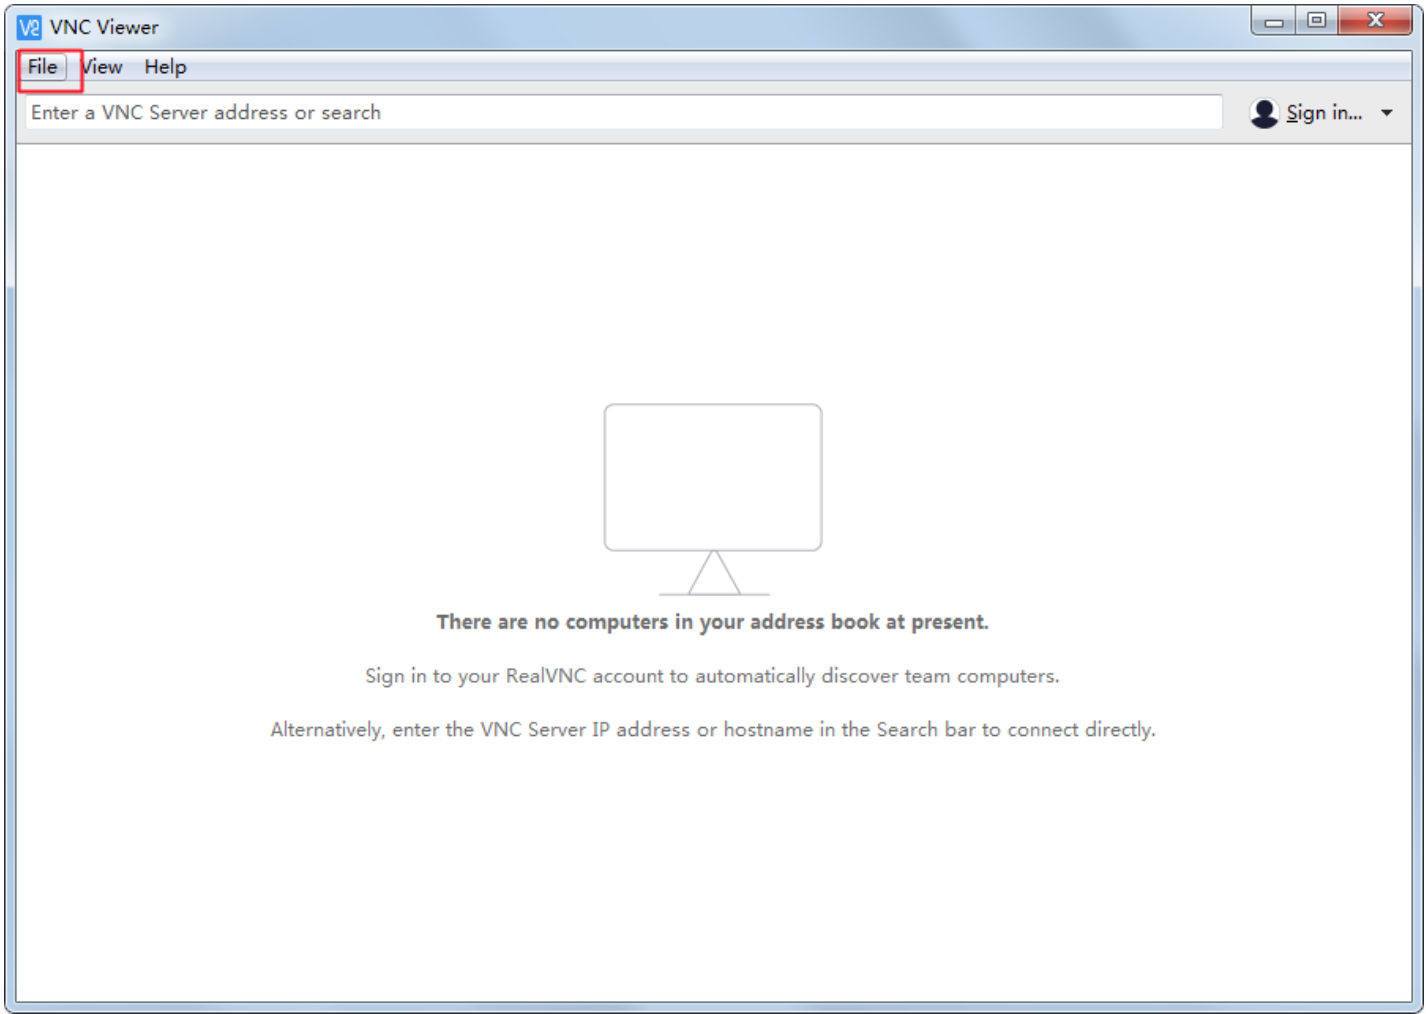This screenshot has width=1426, height=1014.
Task: Click the bold "no computers in your address book" message
Action: 712,622
